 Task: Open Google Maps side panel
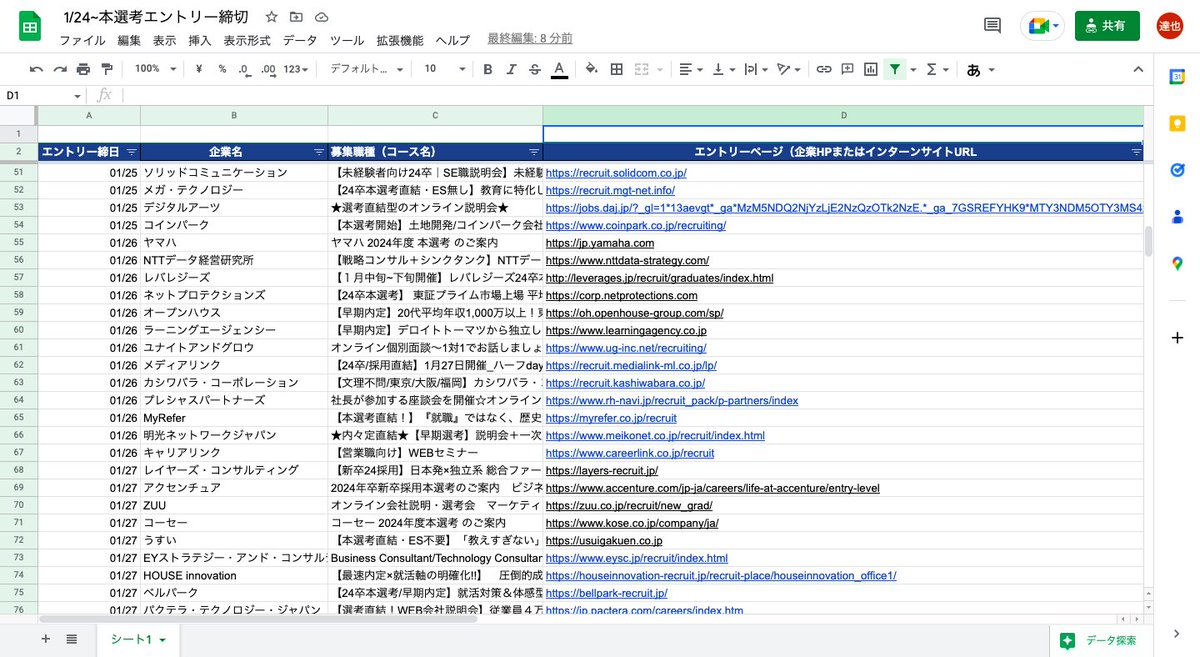coord(1178,263)
